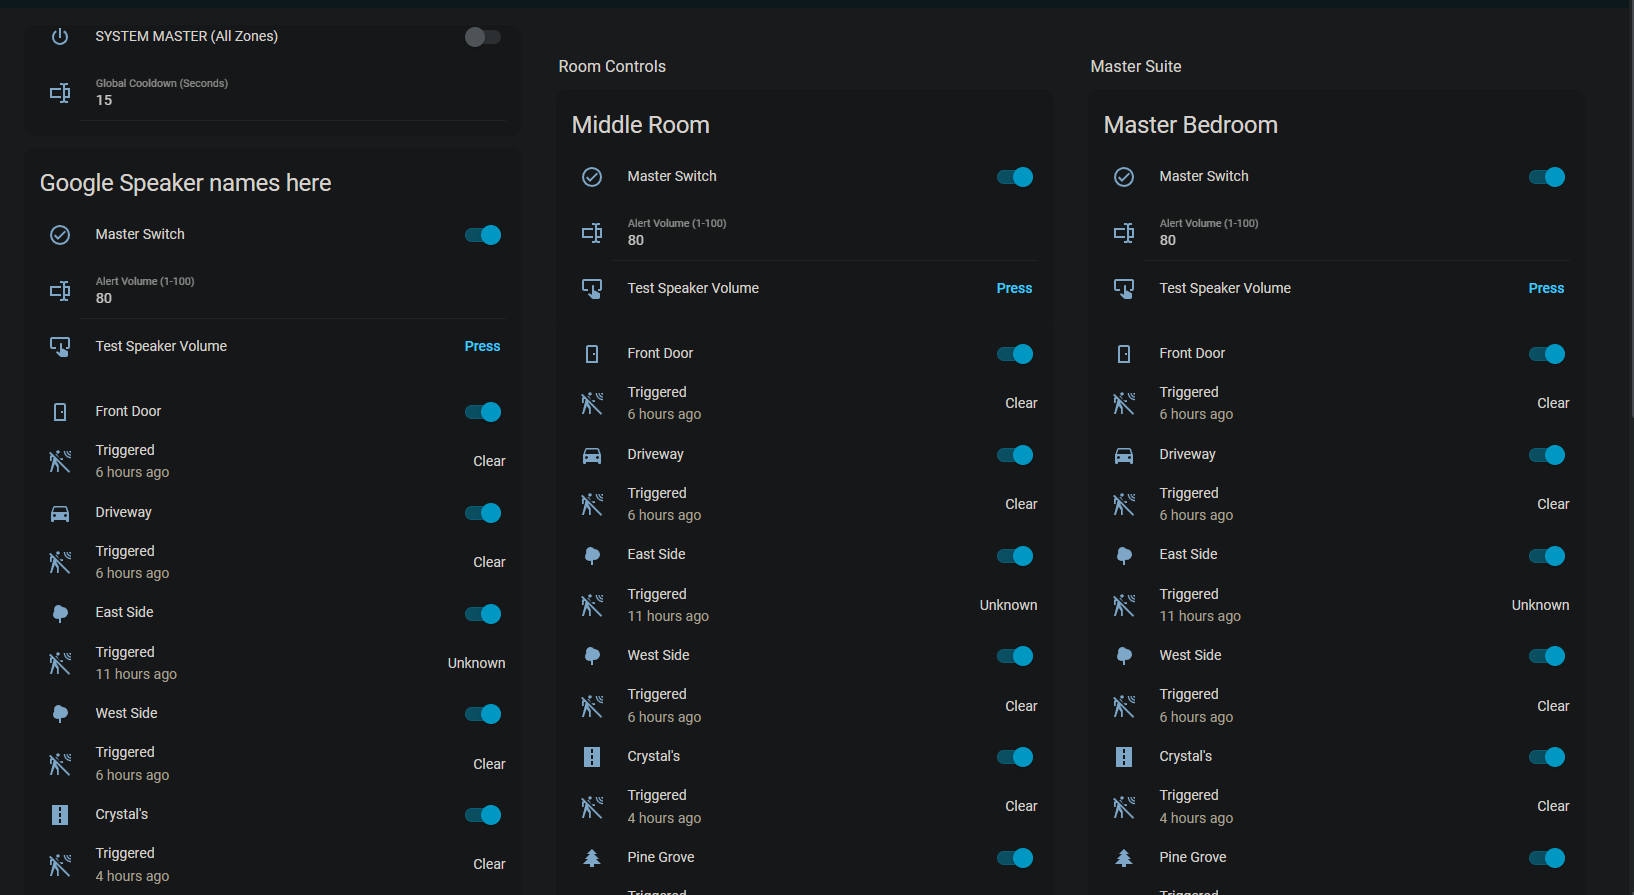Turn off Crystal's toggle in Google Speaker card
The image size is (1634, 895).
482,815
